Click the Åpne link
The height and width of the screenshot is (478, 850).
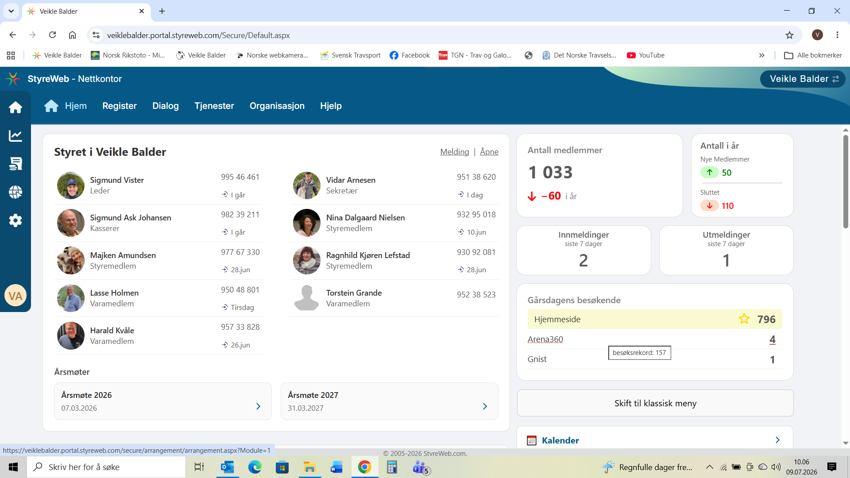pos(489,152)
